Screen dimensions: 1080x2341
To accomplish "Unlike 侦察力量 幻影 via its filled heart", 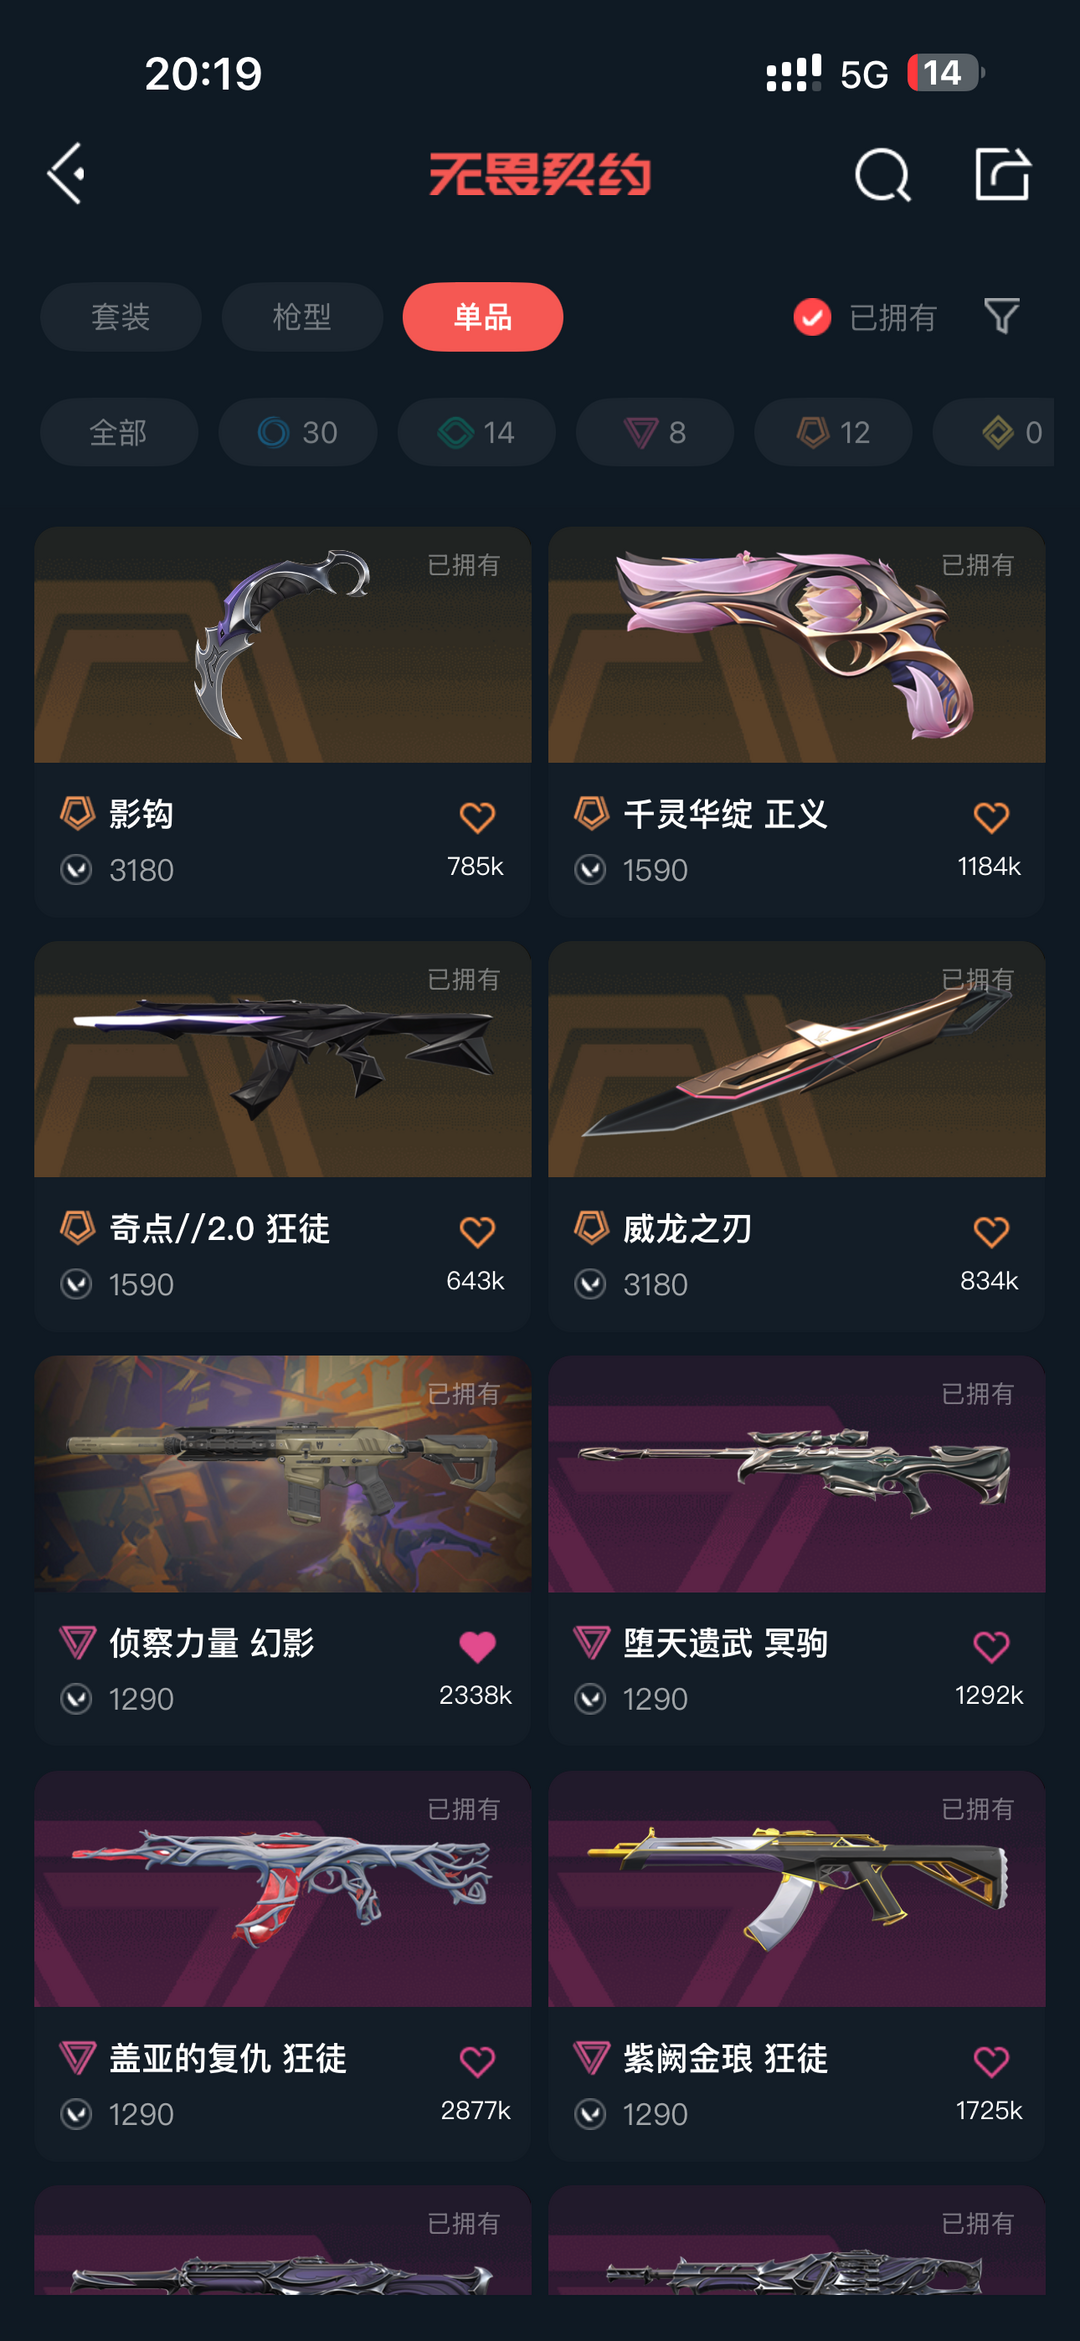I will (x=477, y=1646).
